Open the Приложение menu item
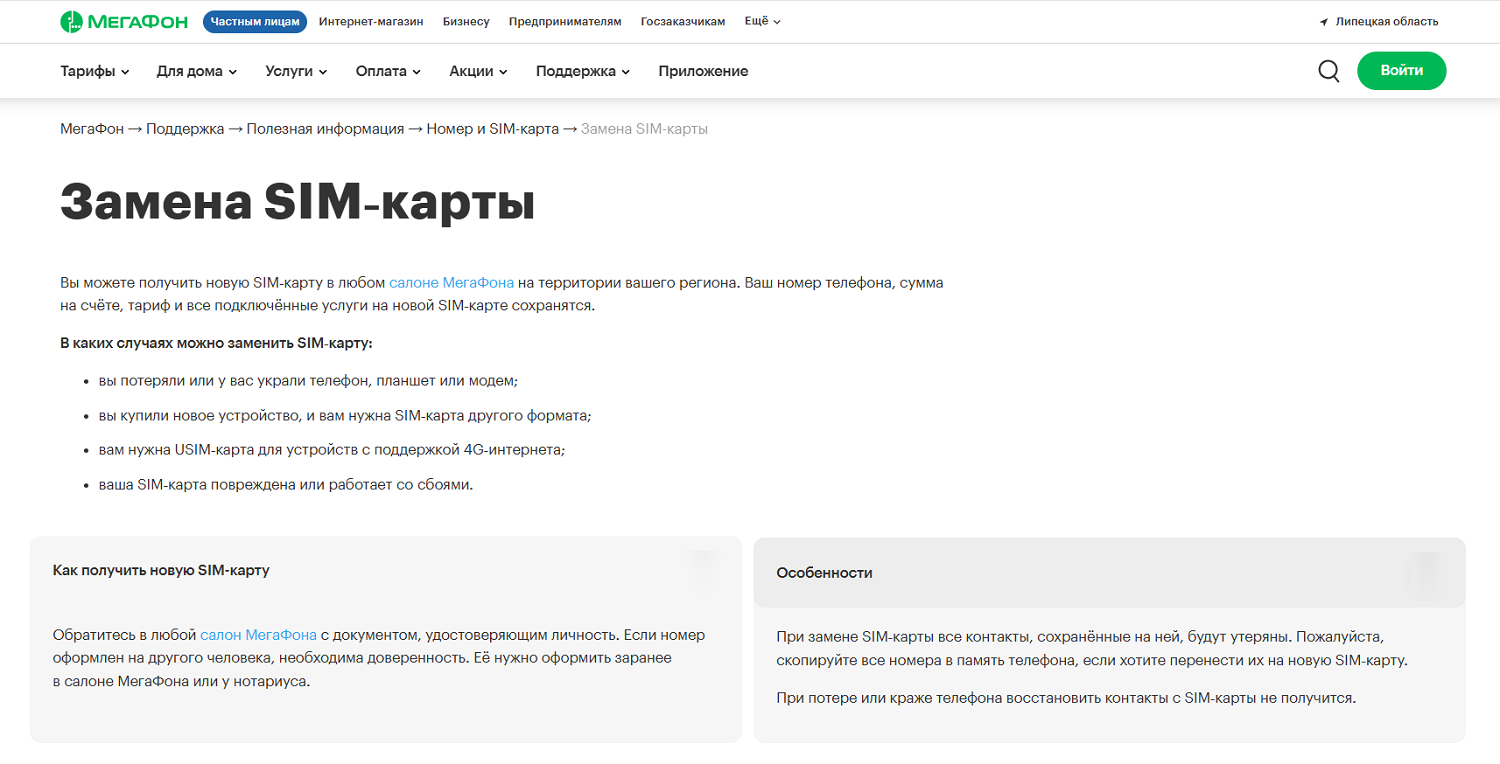The height and width of the screenshot is (764, 1500). [x=703, y=71]
